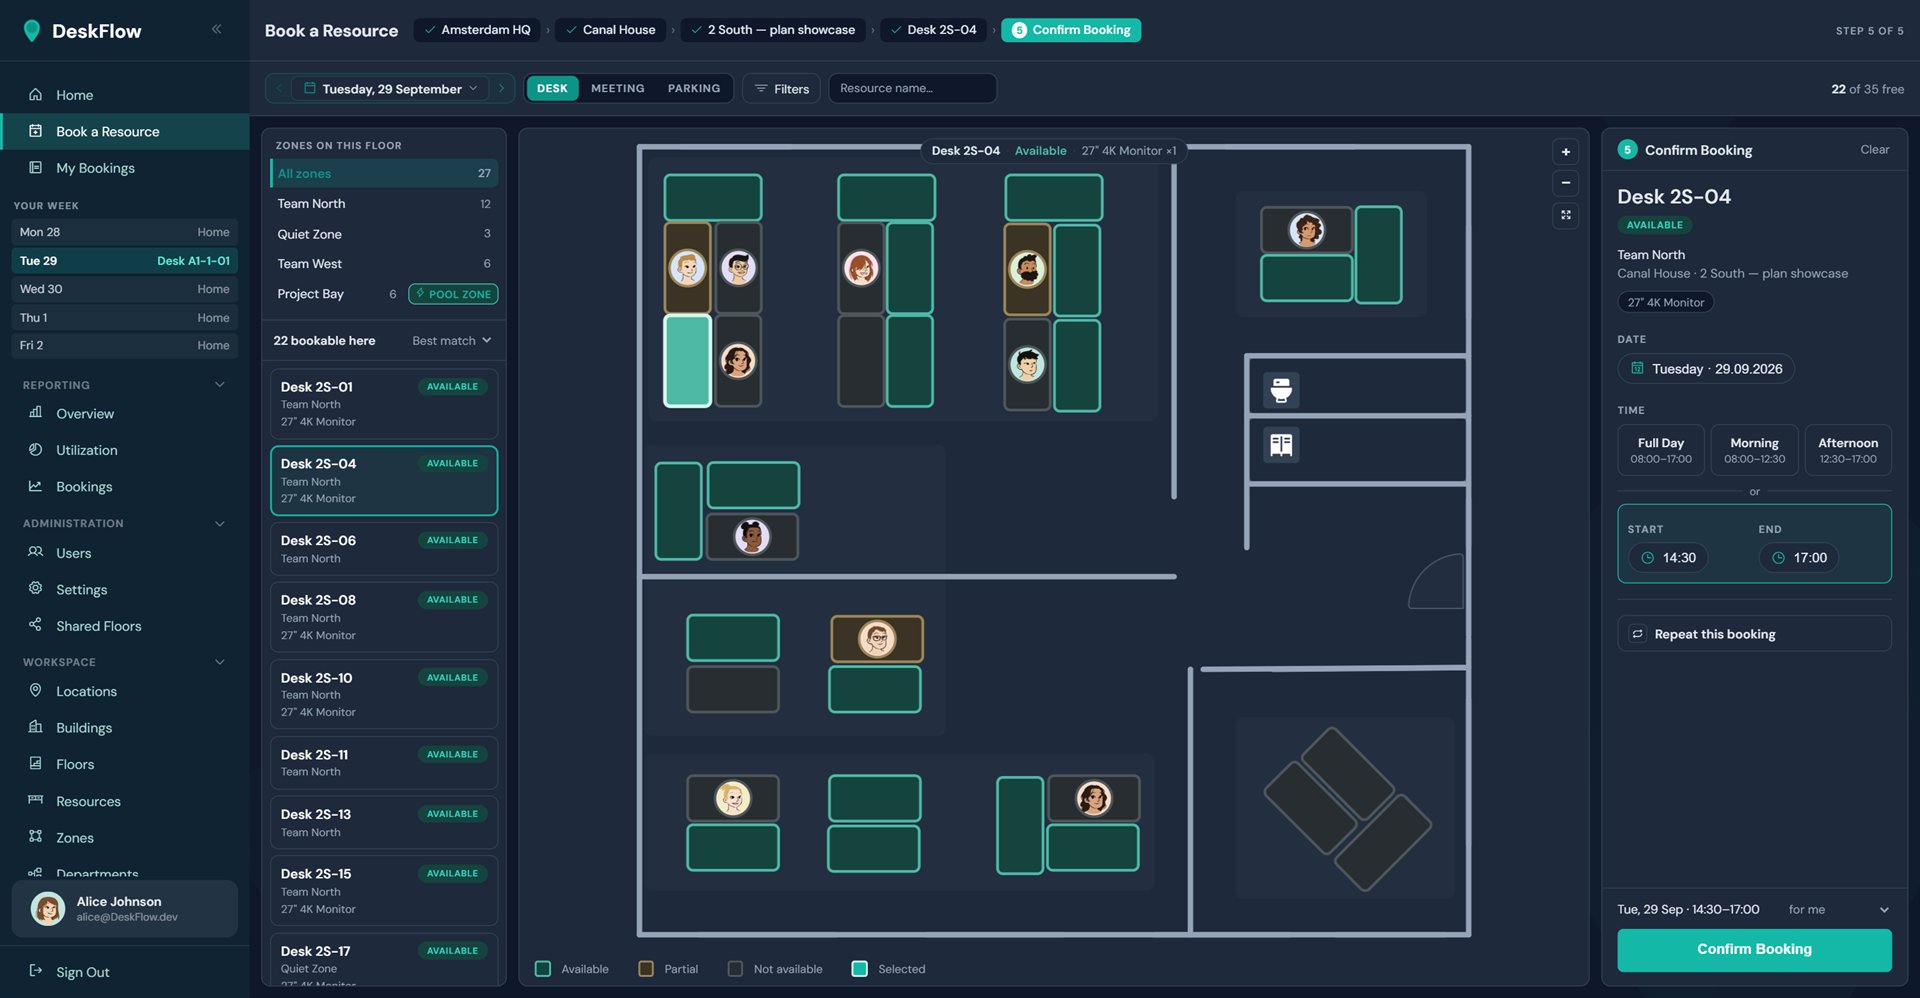Select the Afternoon time preset
1920x998 pixels.
pos(1848,450)
